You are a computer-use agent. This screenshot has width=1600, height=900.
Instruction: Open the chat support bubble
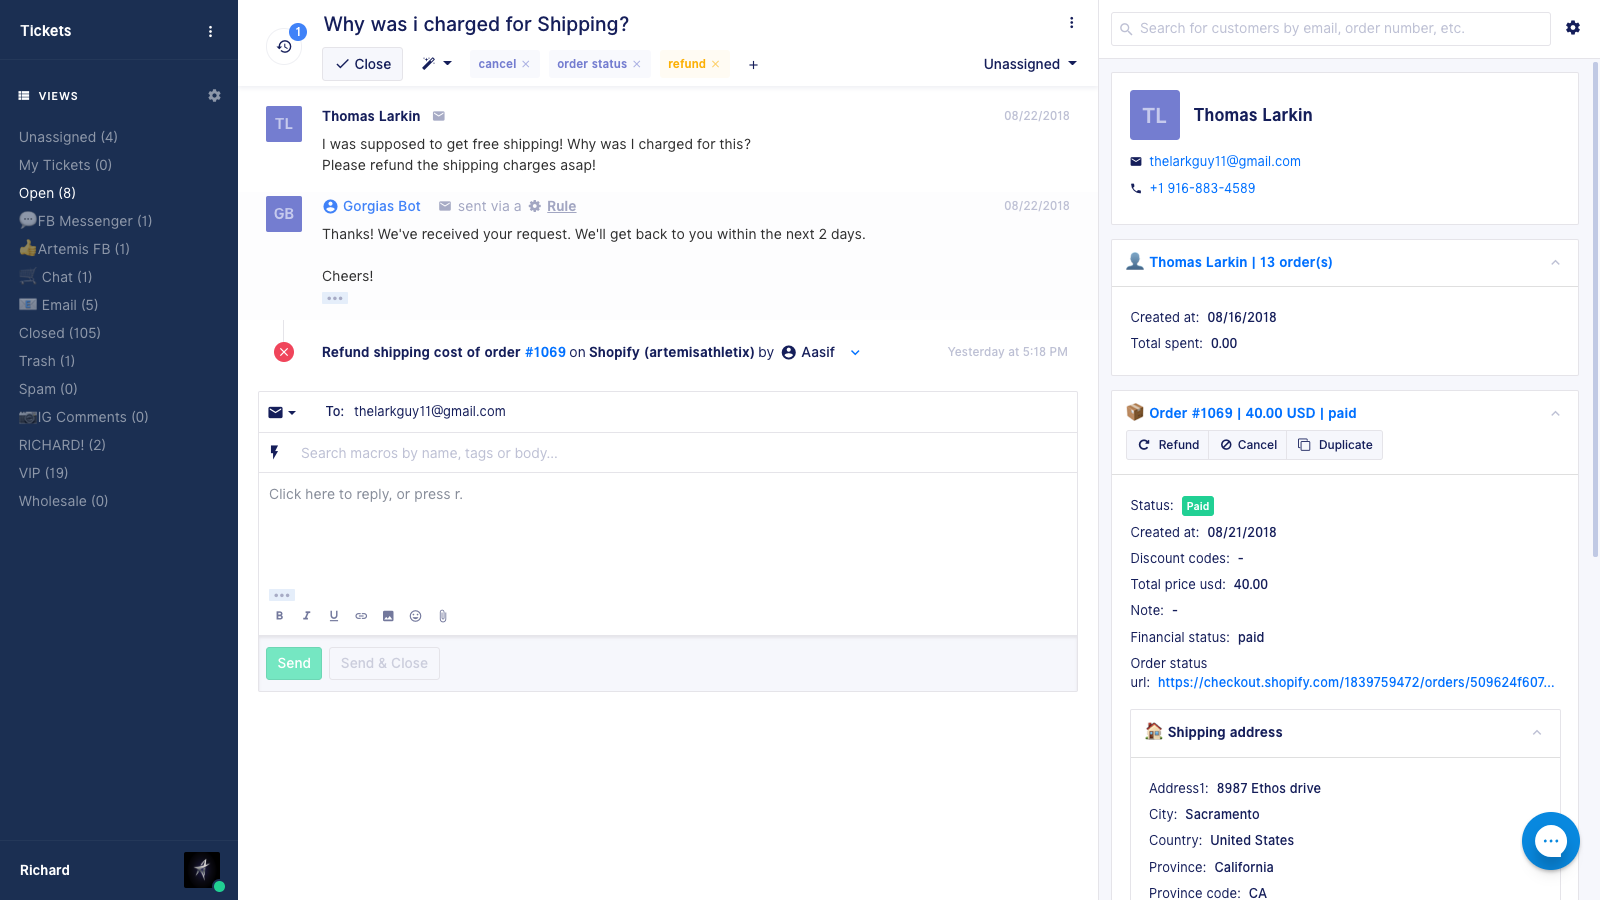coord(1551,841)
